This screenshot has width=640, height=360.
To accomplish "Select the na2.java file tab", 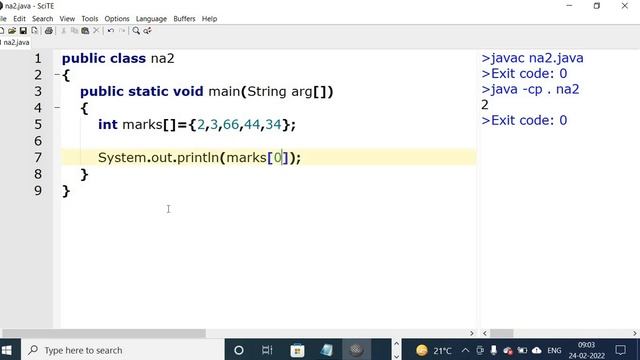I will pyautogui.click(x=16, y=42).
